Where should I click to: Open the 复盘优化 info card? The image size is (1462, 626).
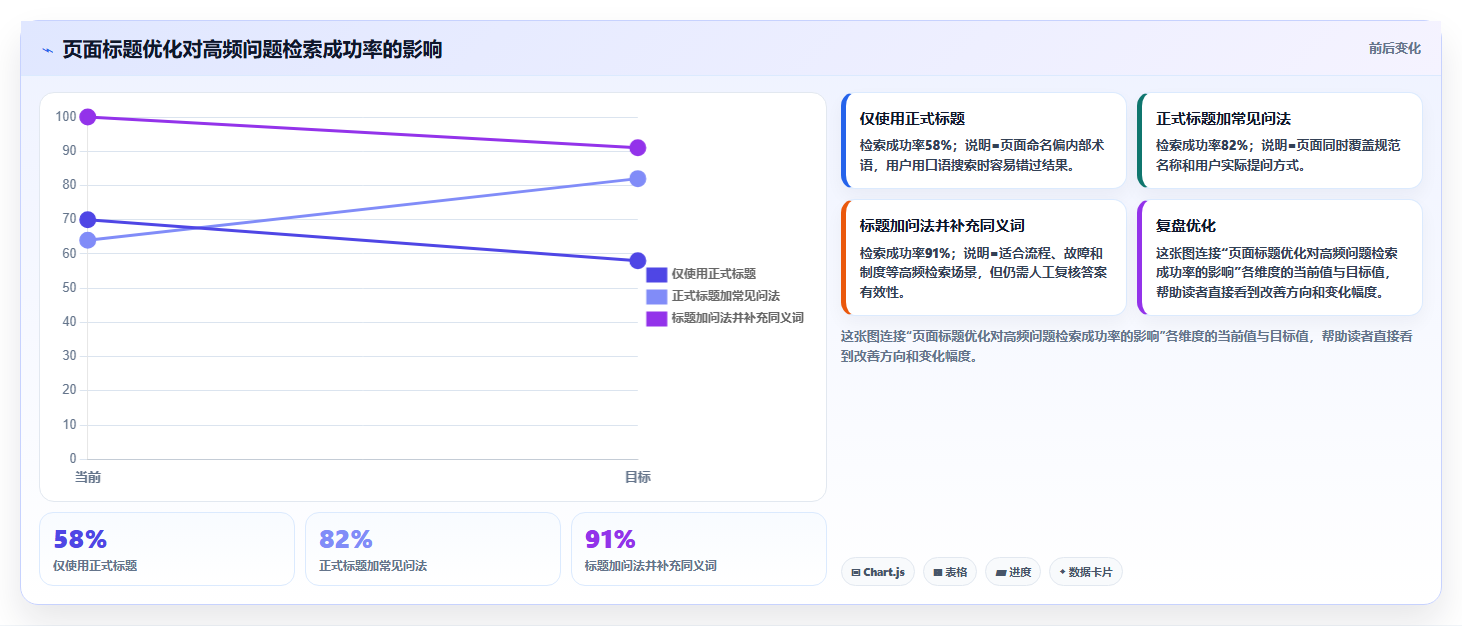tap(1280, 258)
